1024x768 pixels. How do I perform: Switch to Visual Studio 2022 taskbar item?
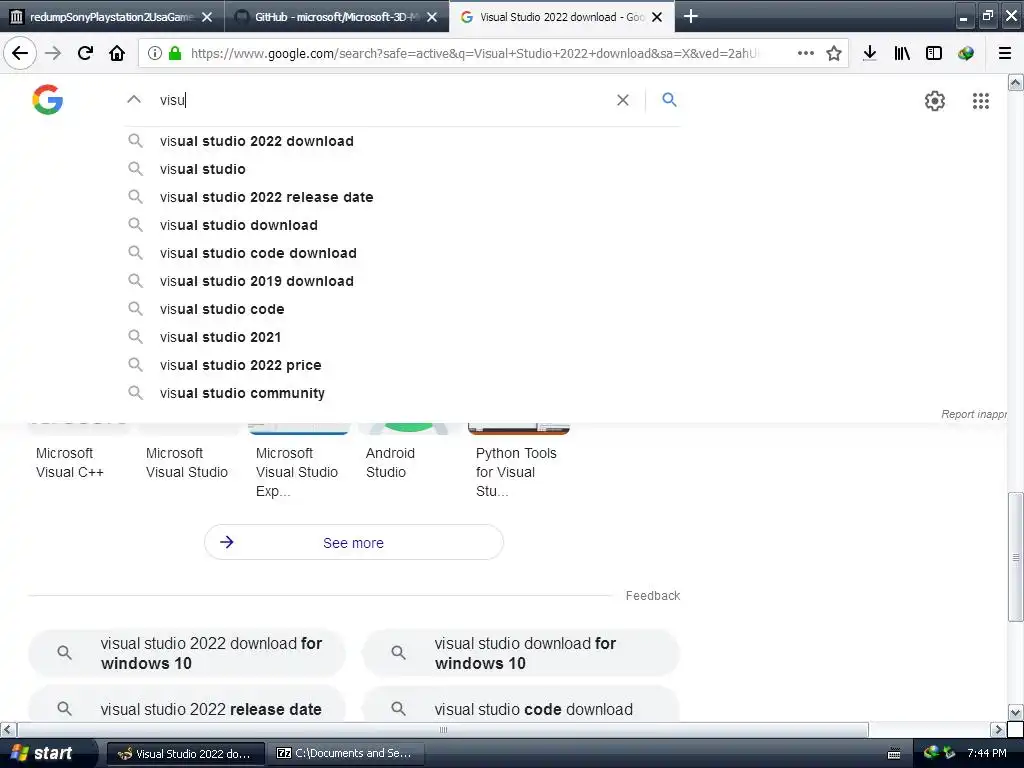pyautogui.click(x=185, y=754)
